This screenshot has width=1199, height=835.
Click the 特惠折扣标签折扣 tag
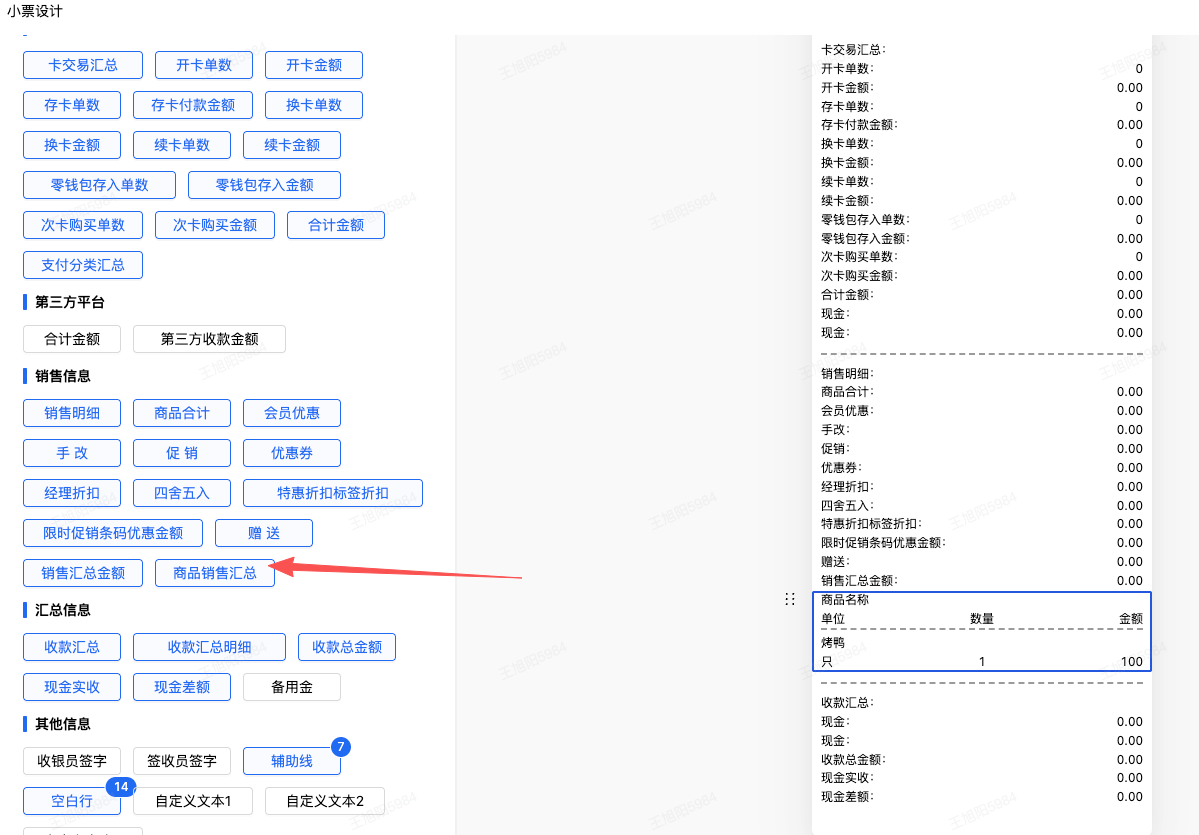(x=333, y=493)
